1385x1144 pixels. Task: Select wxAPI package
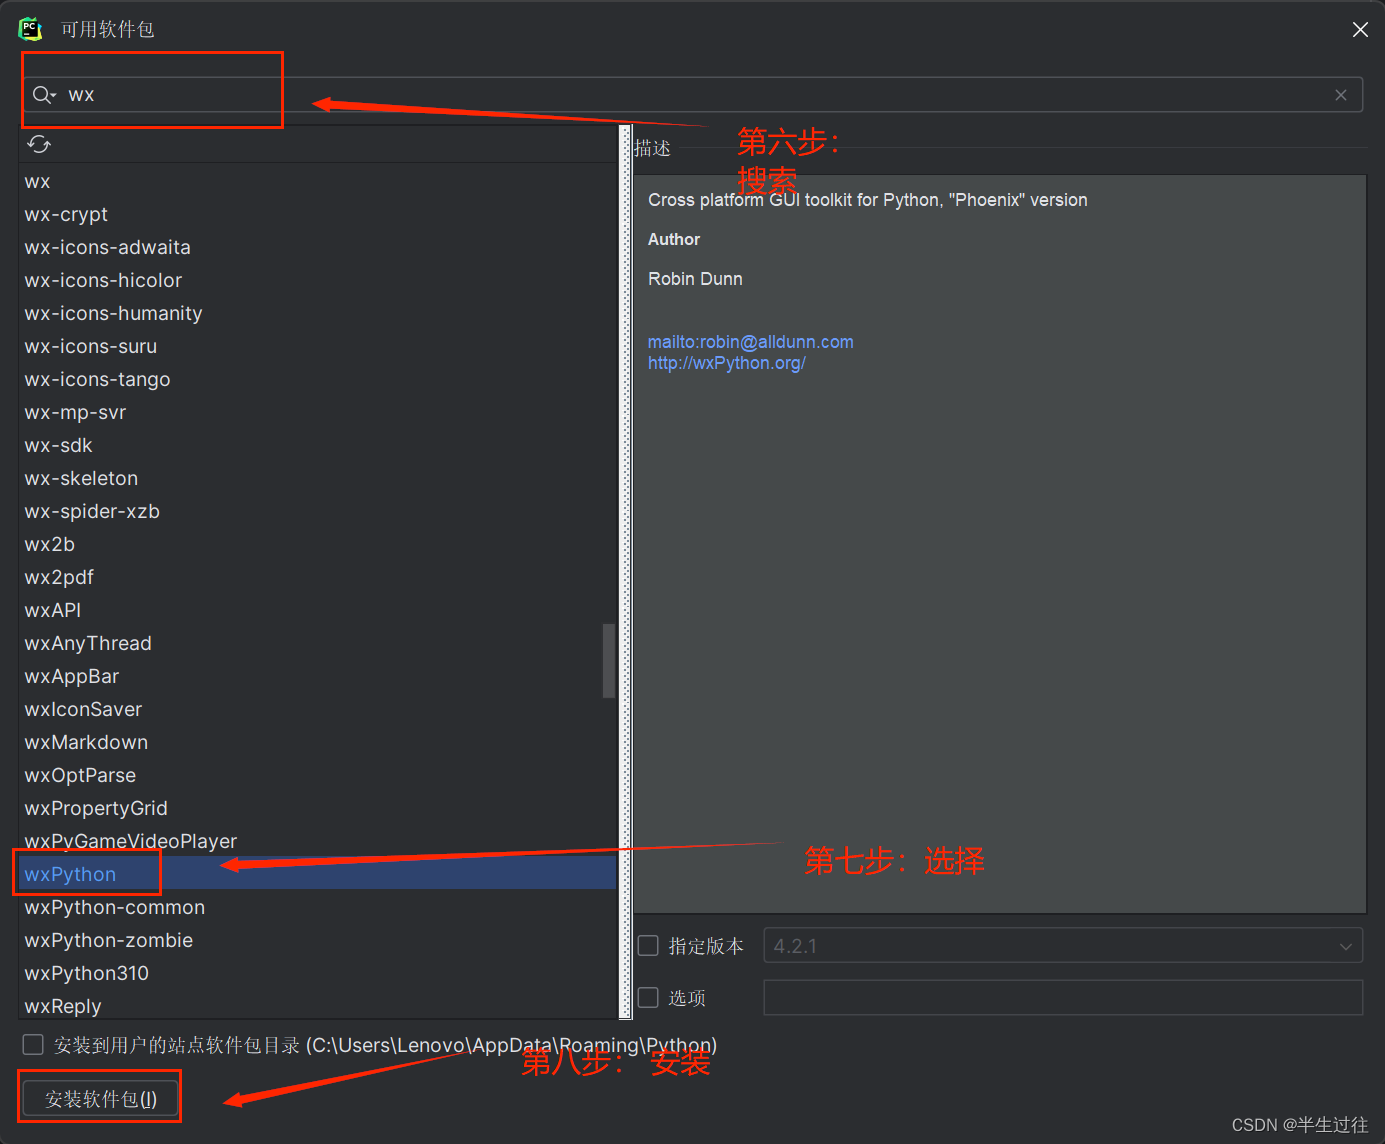coord(318,611)
